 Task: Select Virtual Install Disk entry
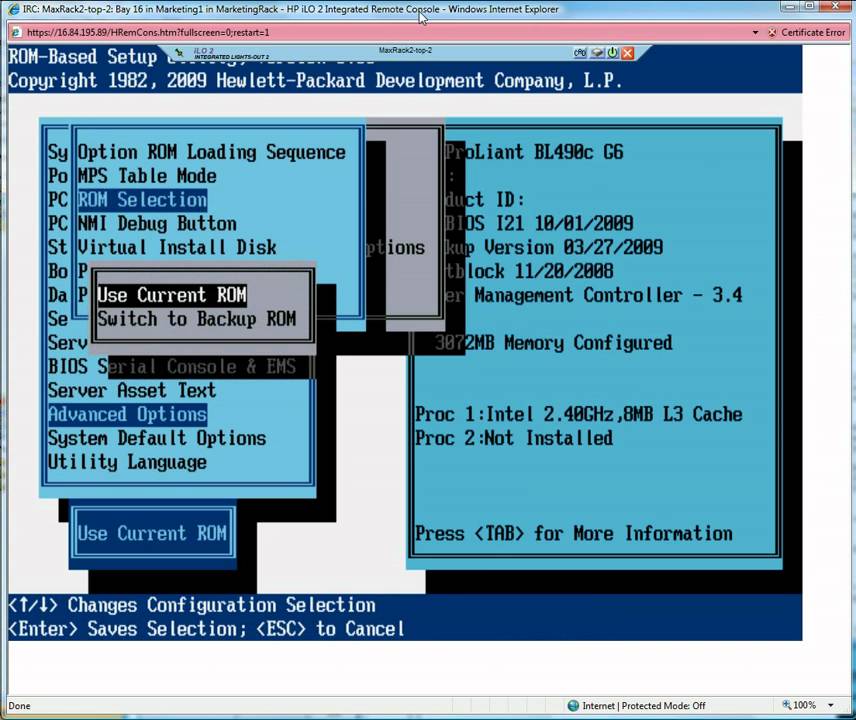point(177,247)
